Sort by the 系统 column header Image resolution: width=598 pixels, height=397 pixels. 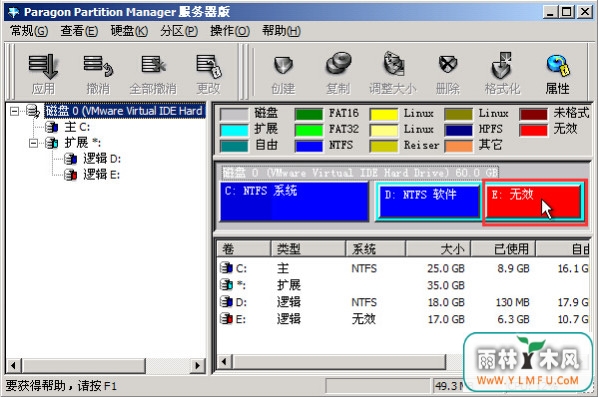pyautogui.click(x=375, y=249)
